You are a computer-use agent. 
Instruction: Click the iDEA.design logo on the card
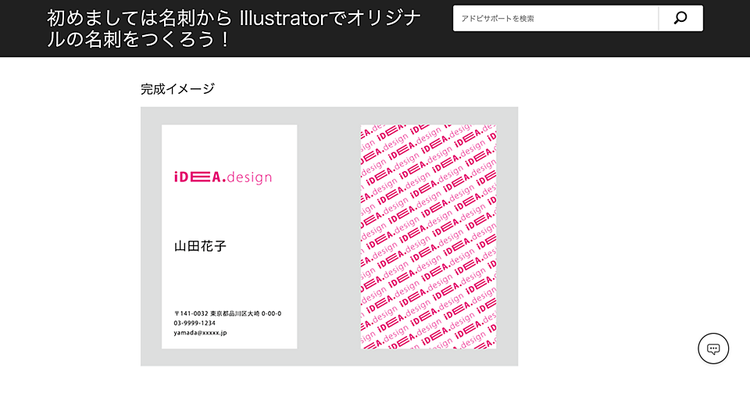click(223, 177)
